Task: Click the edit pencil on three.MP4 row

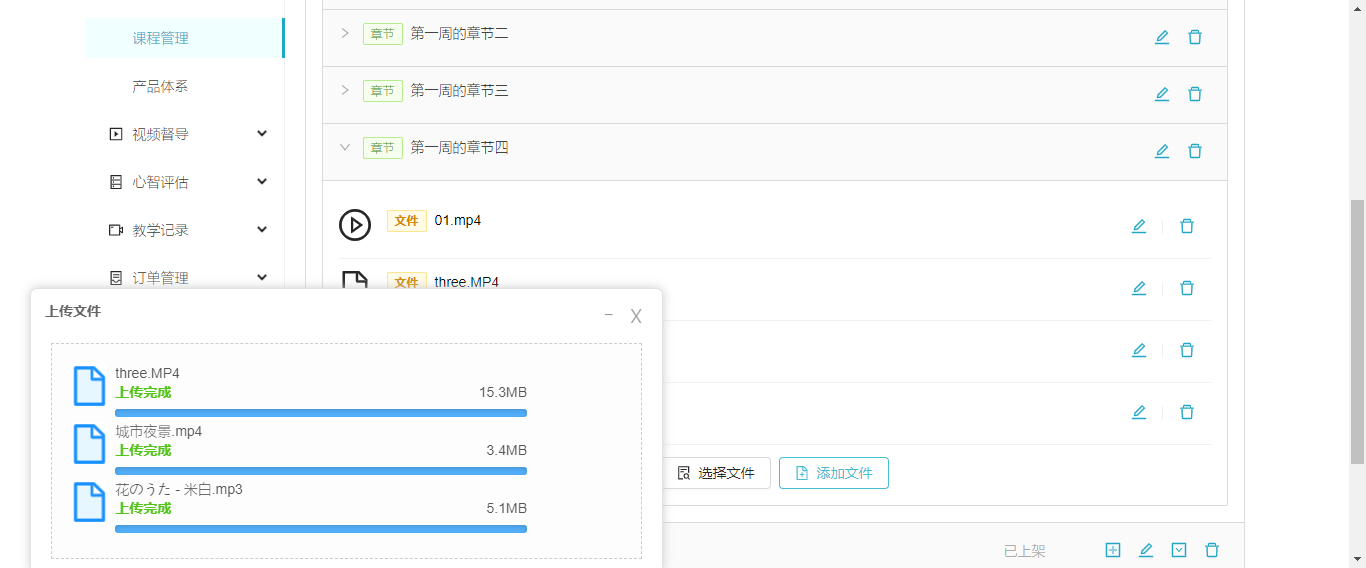Action: coord(1139,288)
